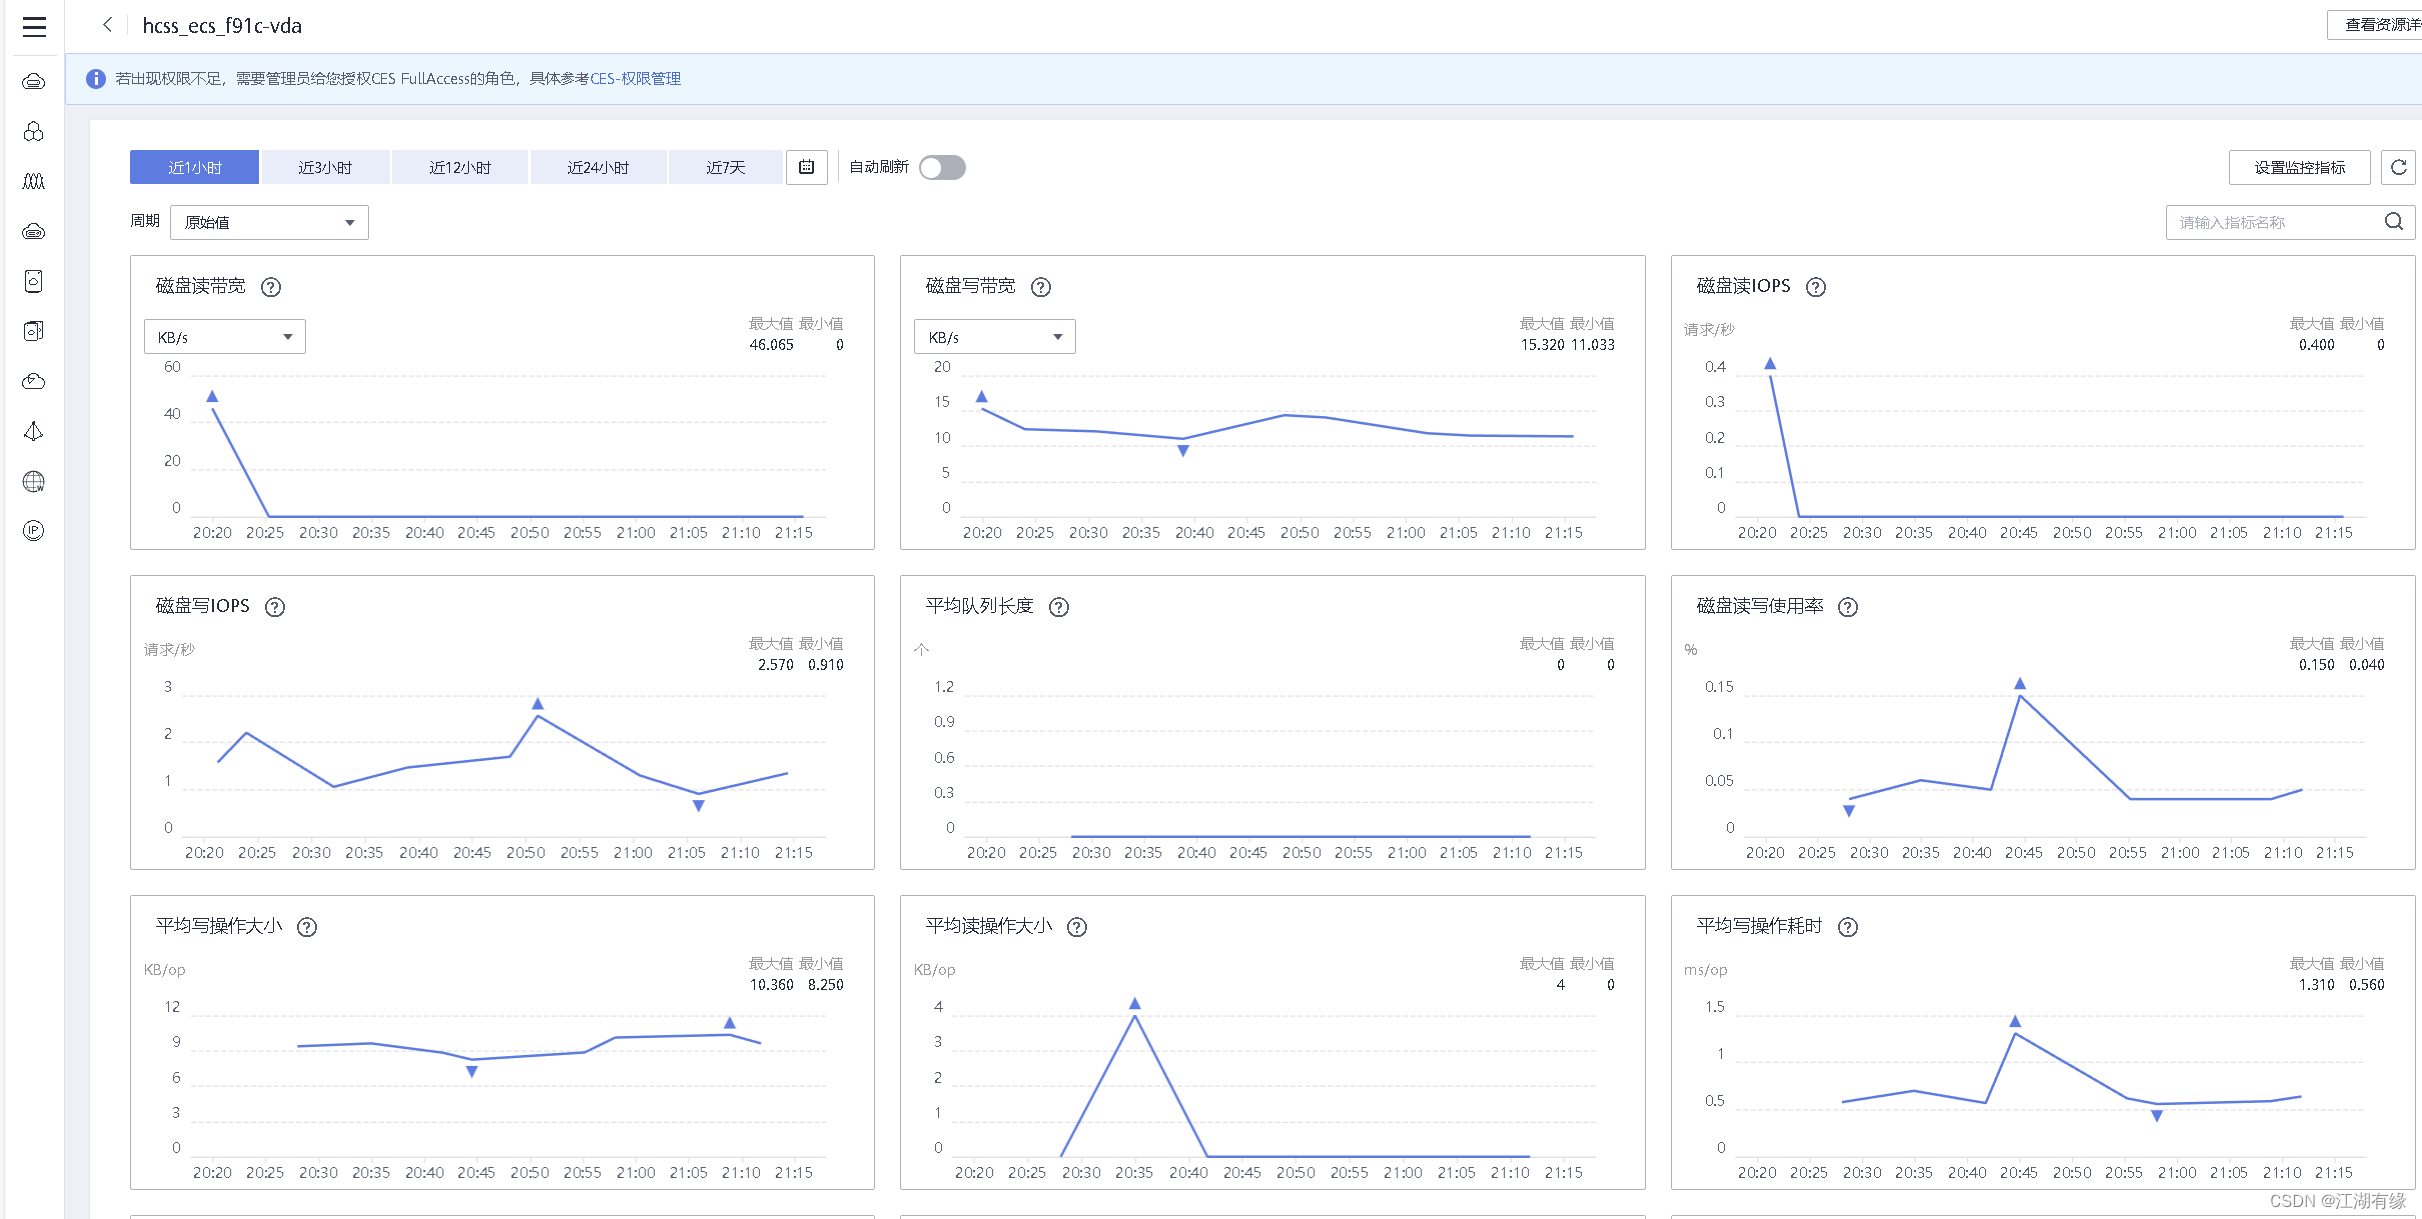Open the globe icon in sidebar
The width and height of the screenshot is (2422, 1219).
34,482
